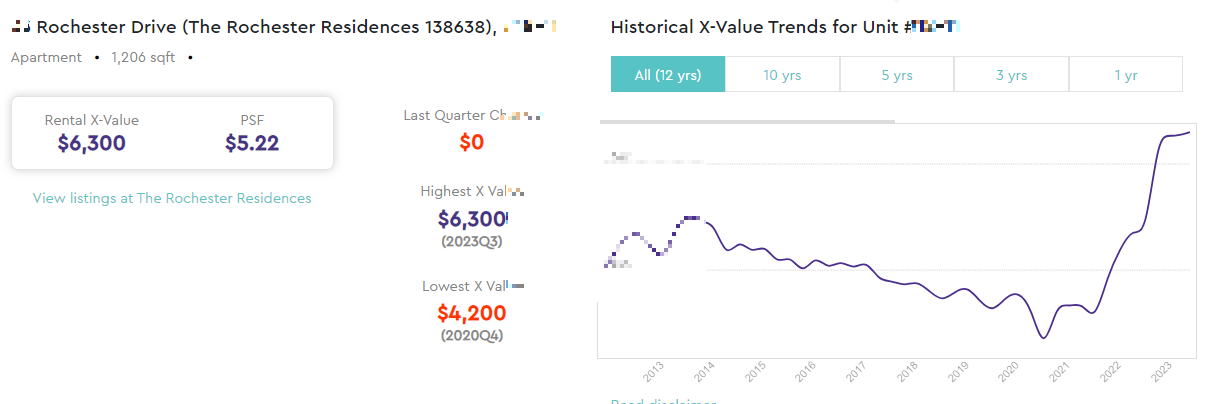This screenshot has height=404, width=1212.
Task: Open View listings at The Rochester Residences
Action: pos(172,198)
